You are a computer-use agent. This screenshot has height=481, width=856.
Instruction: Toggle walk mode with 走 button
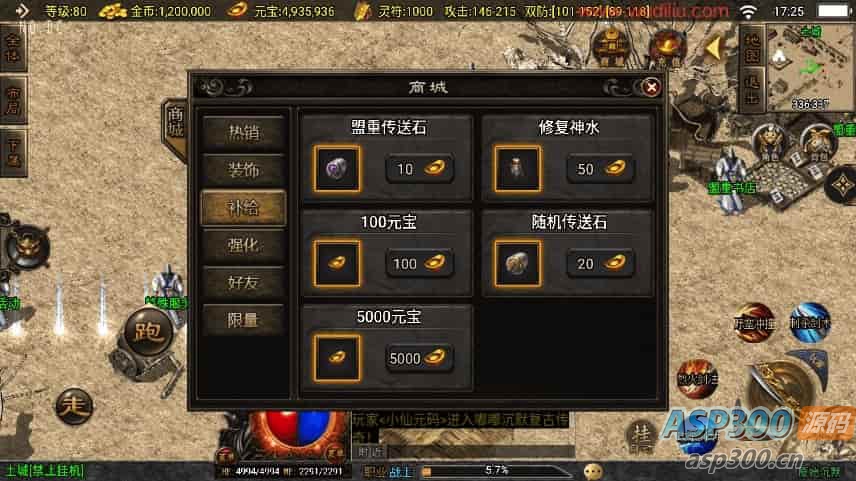pyautogui.click(x=74, y=406)
